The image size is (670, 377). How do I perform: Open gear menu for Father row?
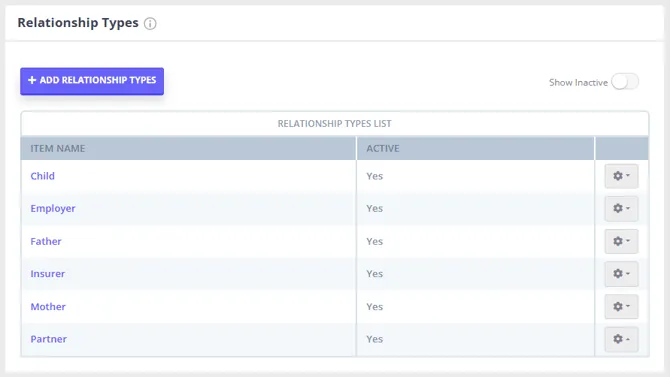click(x=621, y=241)
